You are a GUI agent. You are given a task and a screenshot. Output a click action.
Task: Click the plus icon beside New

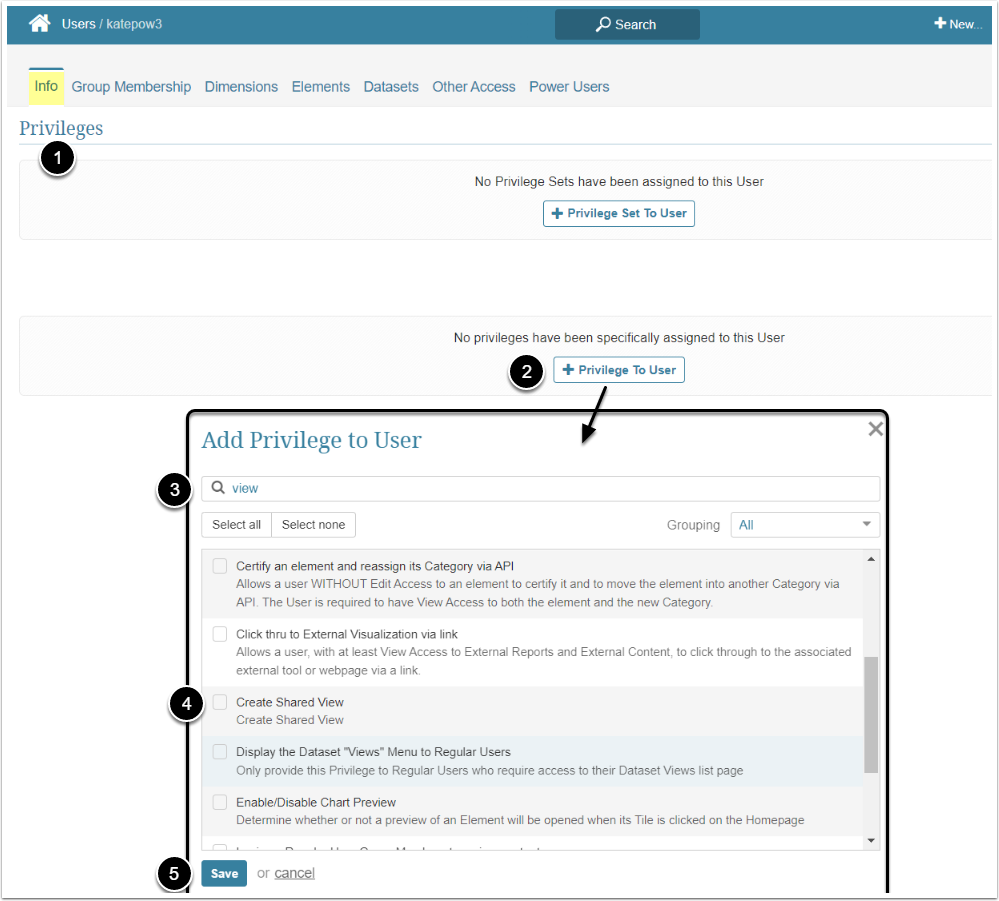click(x=940, y=24)
